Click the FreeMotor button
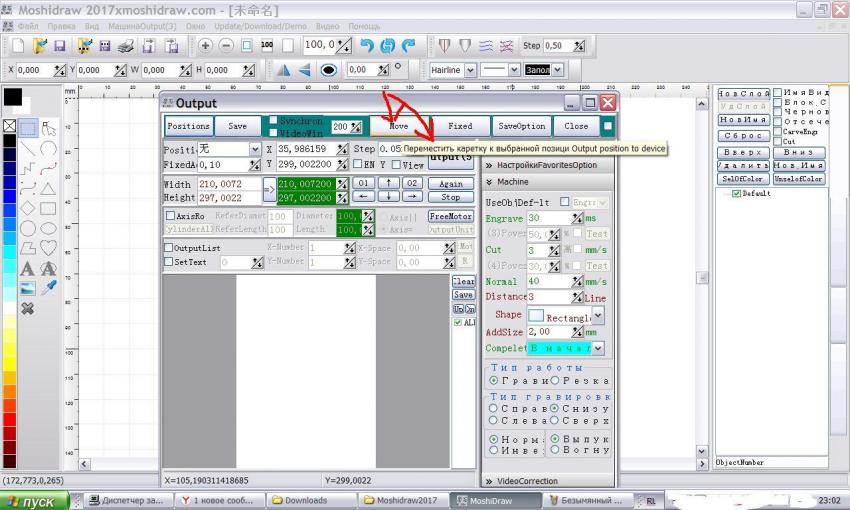Screen dimensions: 850x510 pyautogui.click(x=450, y=216)
